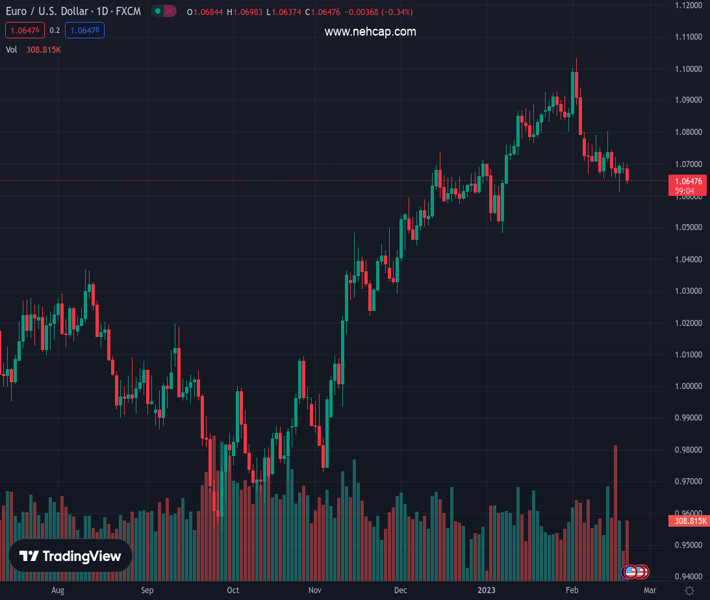
Task: Click the blue buy price 1.06478 button
Action: [x=86, y=30]
